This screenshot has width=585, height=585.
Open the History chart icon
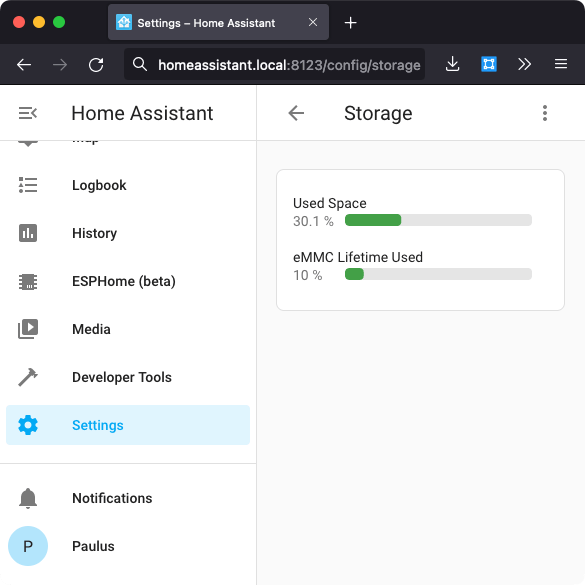[x=28, y=233]
